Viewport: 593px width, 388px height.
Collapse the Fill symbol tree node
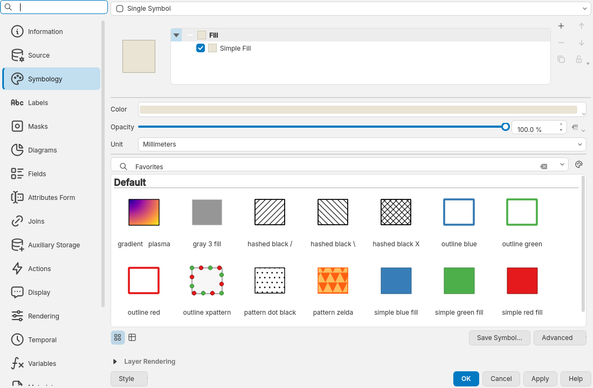pos(176,35)
